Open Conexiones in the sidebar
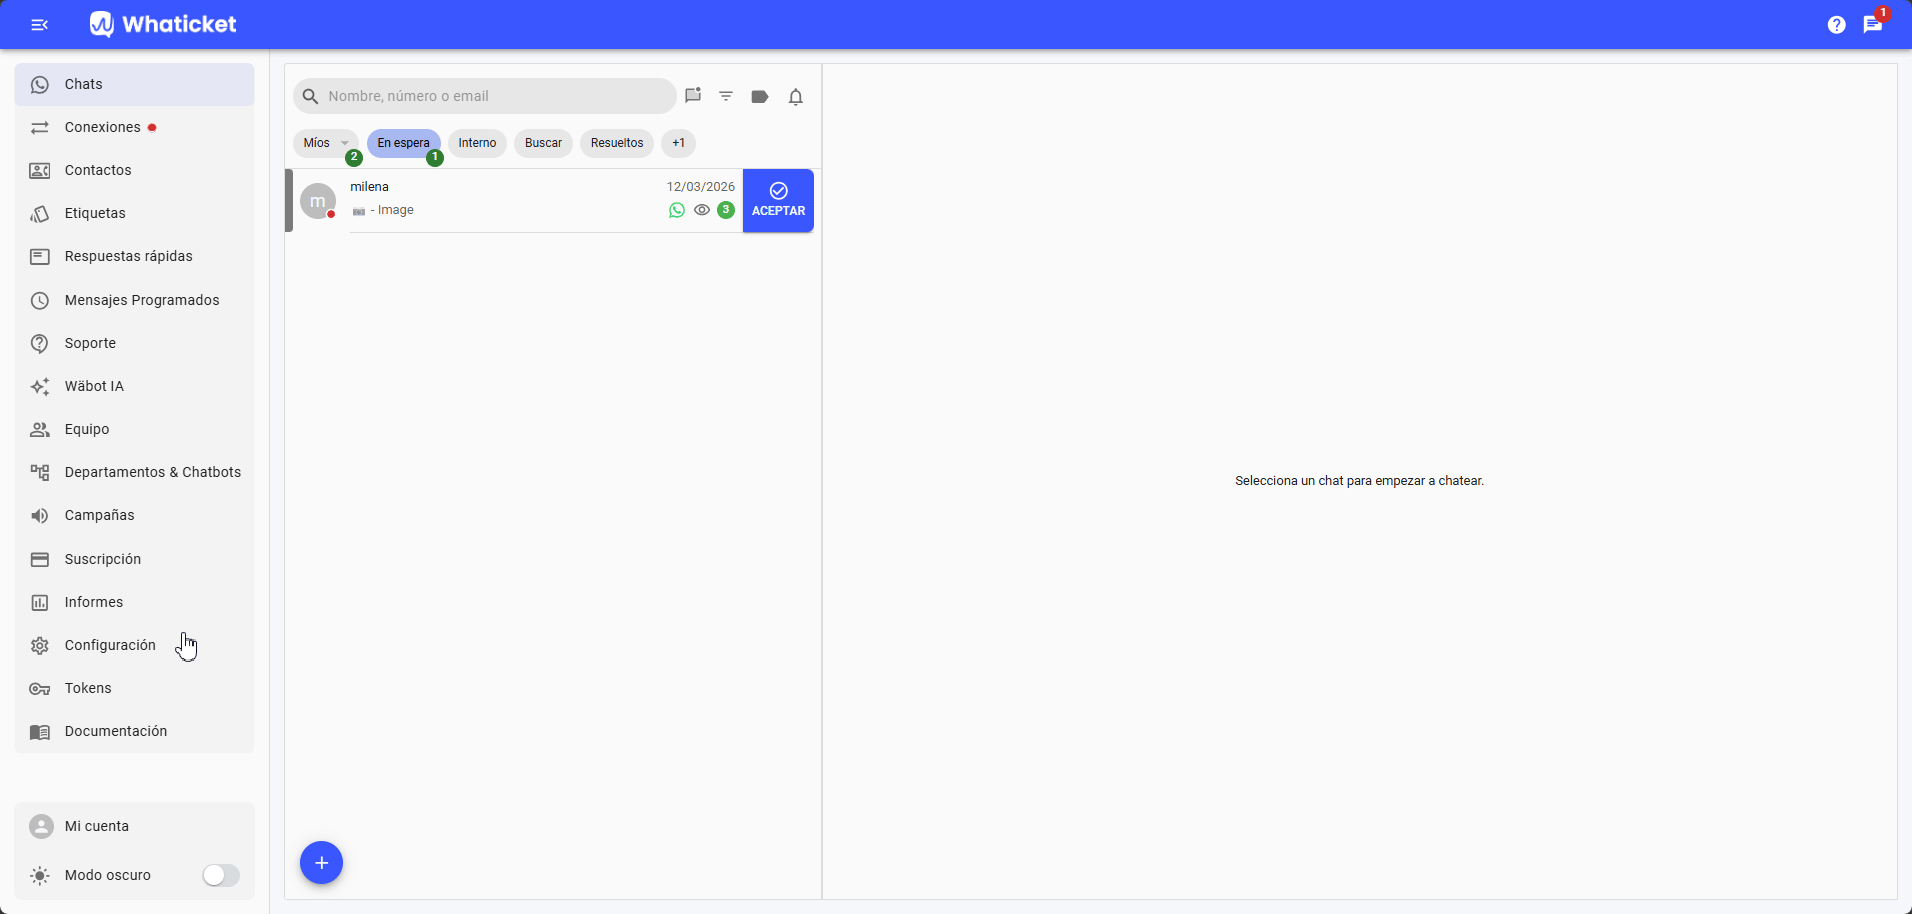The height and width of the screenshot is (914, 1912). [x=135, y=127]
